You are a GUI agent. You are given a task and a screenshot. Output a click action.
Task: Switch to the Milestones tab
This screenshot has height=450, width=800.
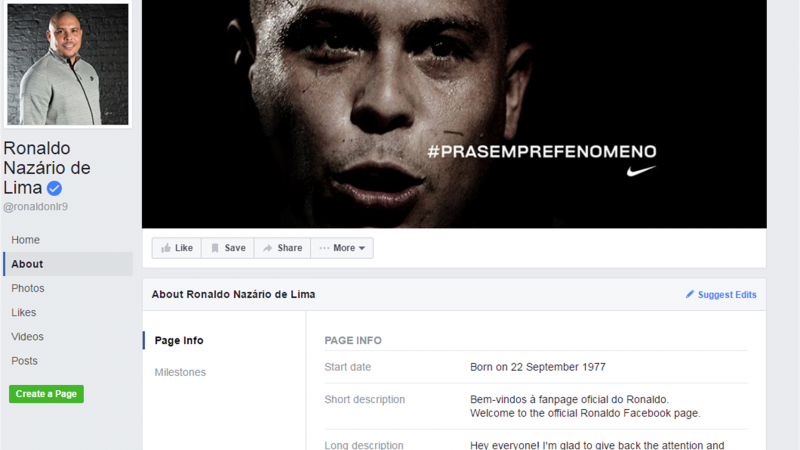180,373
